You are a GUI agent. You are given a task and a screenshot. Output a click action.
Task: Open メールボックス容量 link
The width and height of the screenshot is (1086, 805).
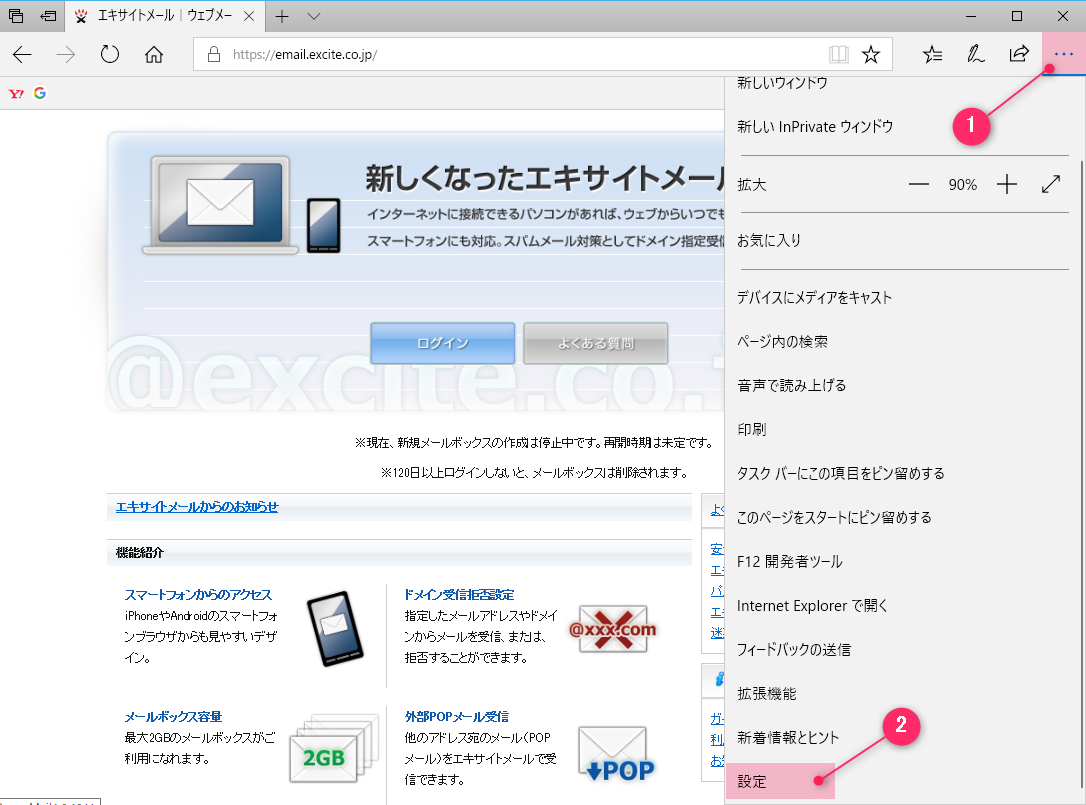[x=173, y=716]
